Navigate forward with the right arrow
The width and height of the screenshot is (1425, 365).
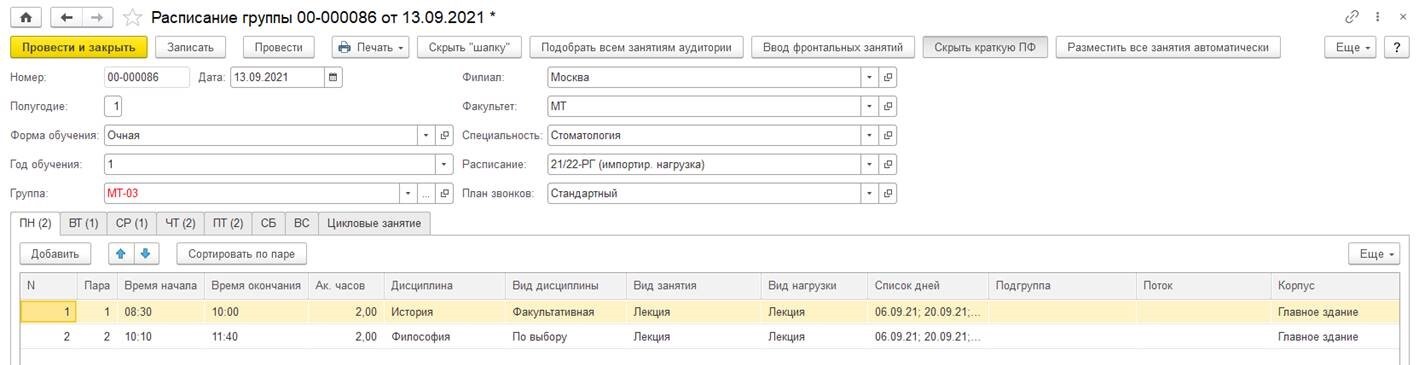tap(98, 17)
